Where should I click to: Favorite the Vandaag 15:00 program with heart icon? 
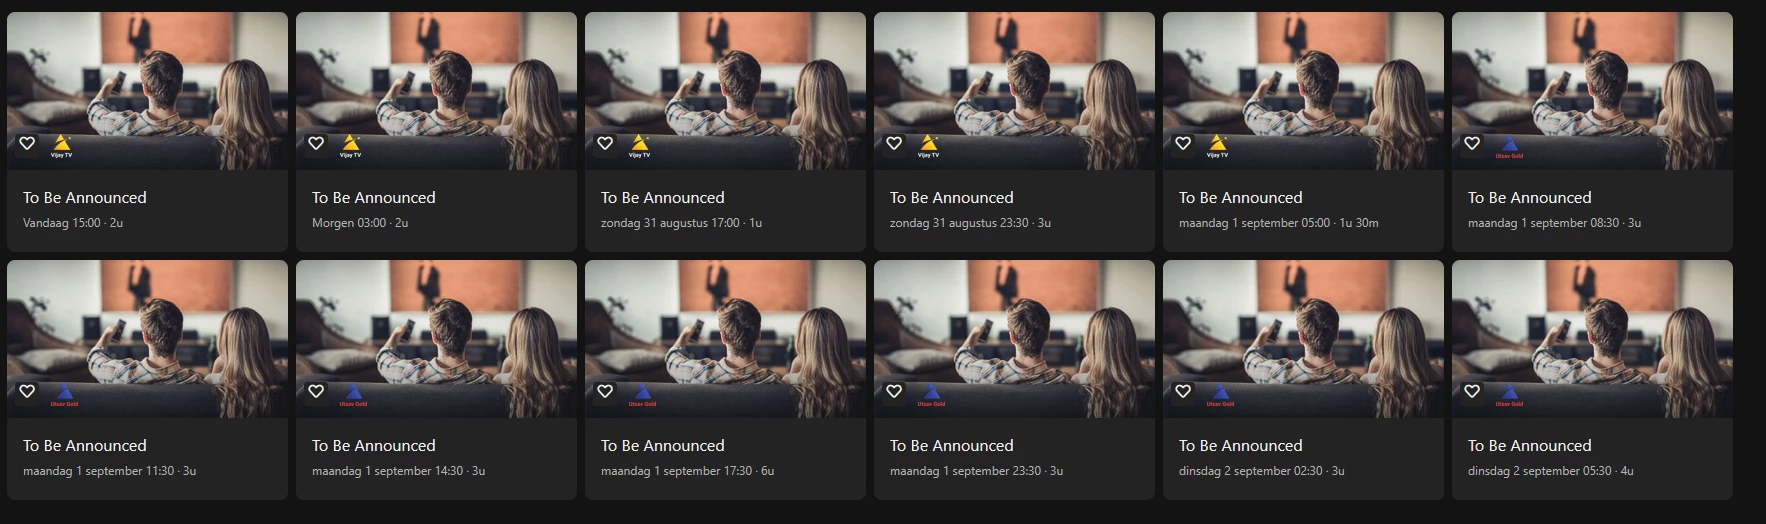coord(27,143)
